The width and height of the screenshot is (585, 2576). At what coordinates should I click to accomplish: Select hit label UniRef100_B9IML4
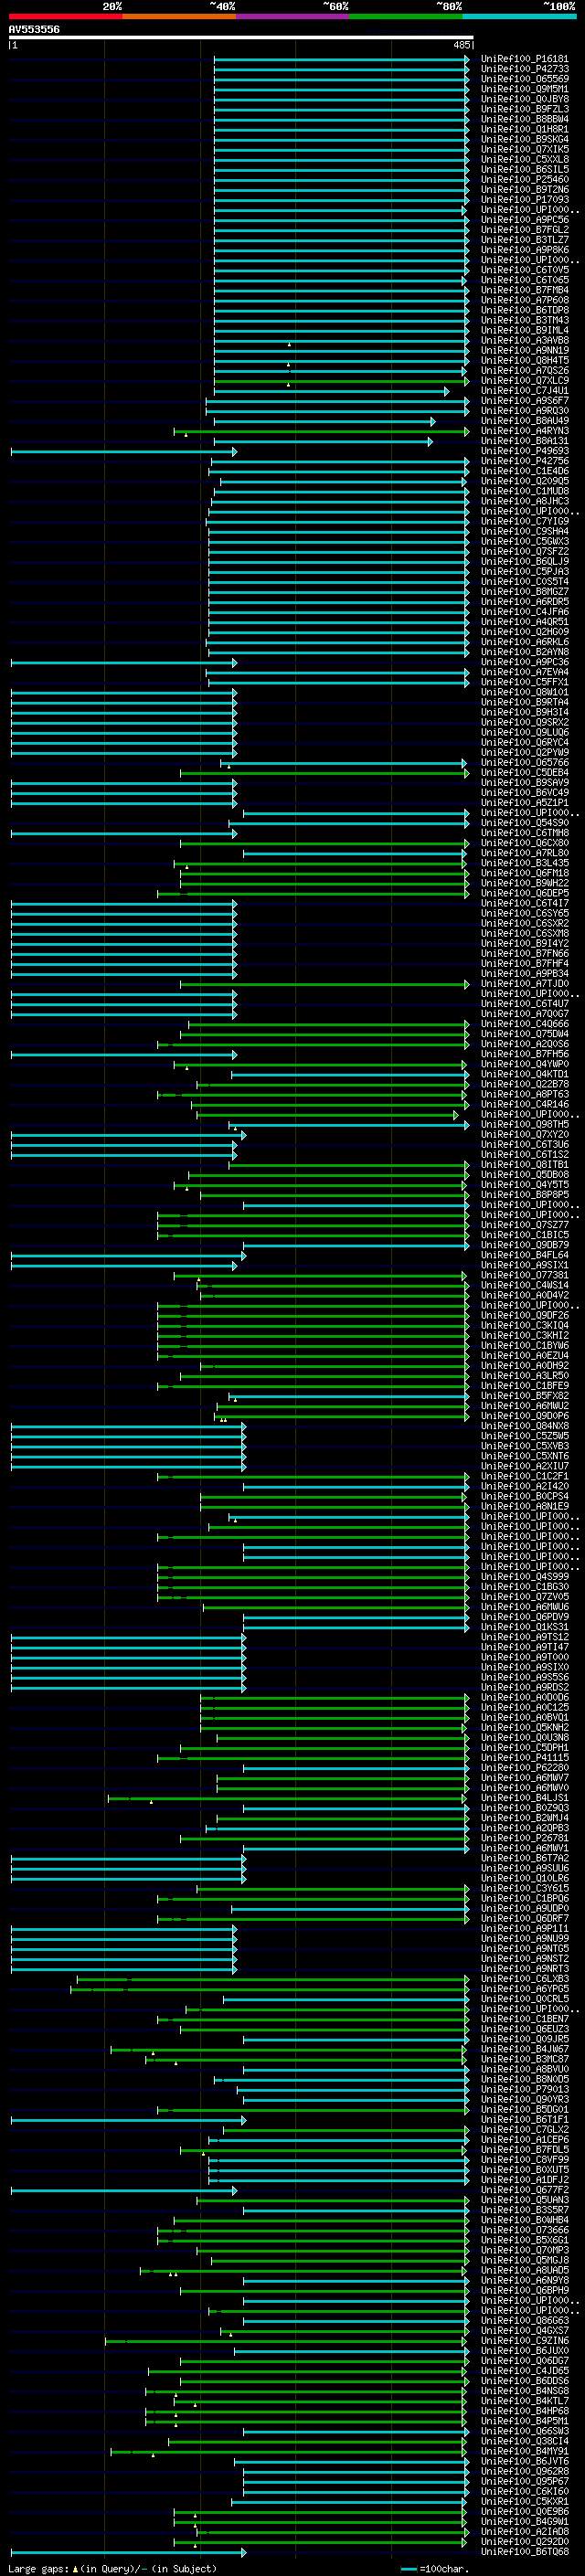click(524, 330)
